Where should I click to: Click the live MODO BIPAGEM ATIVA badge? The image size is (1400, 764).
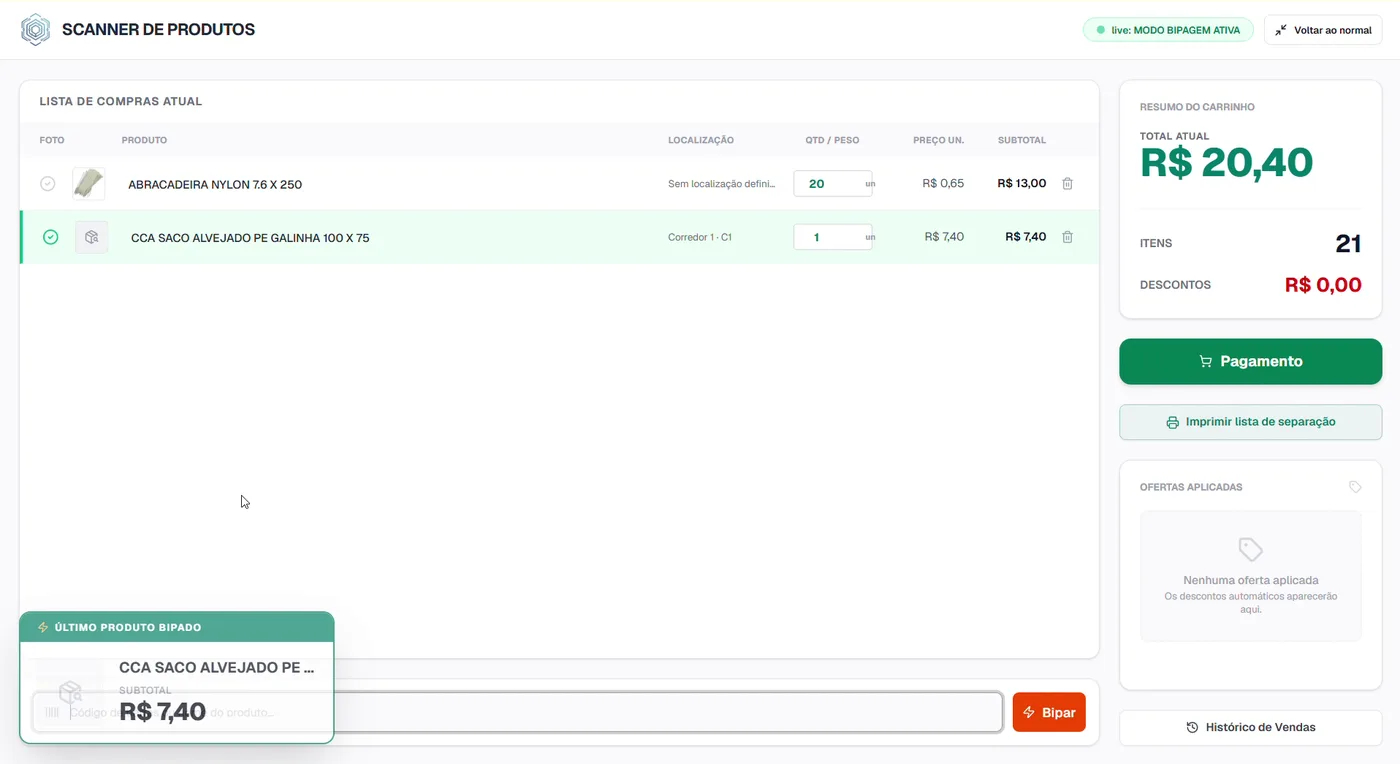click(x=1168, y=30)
